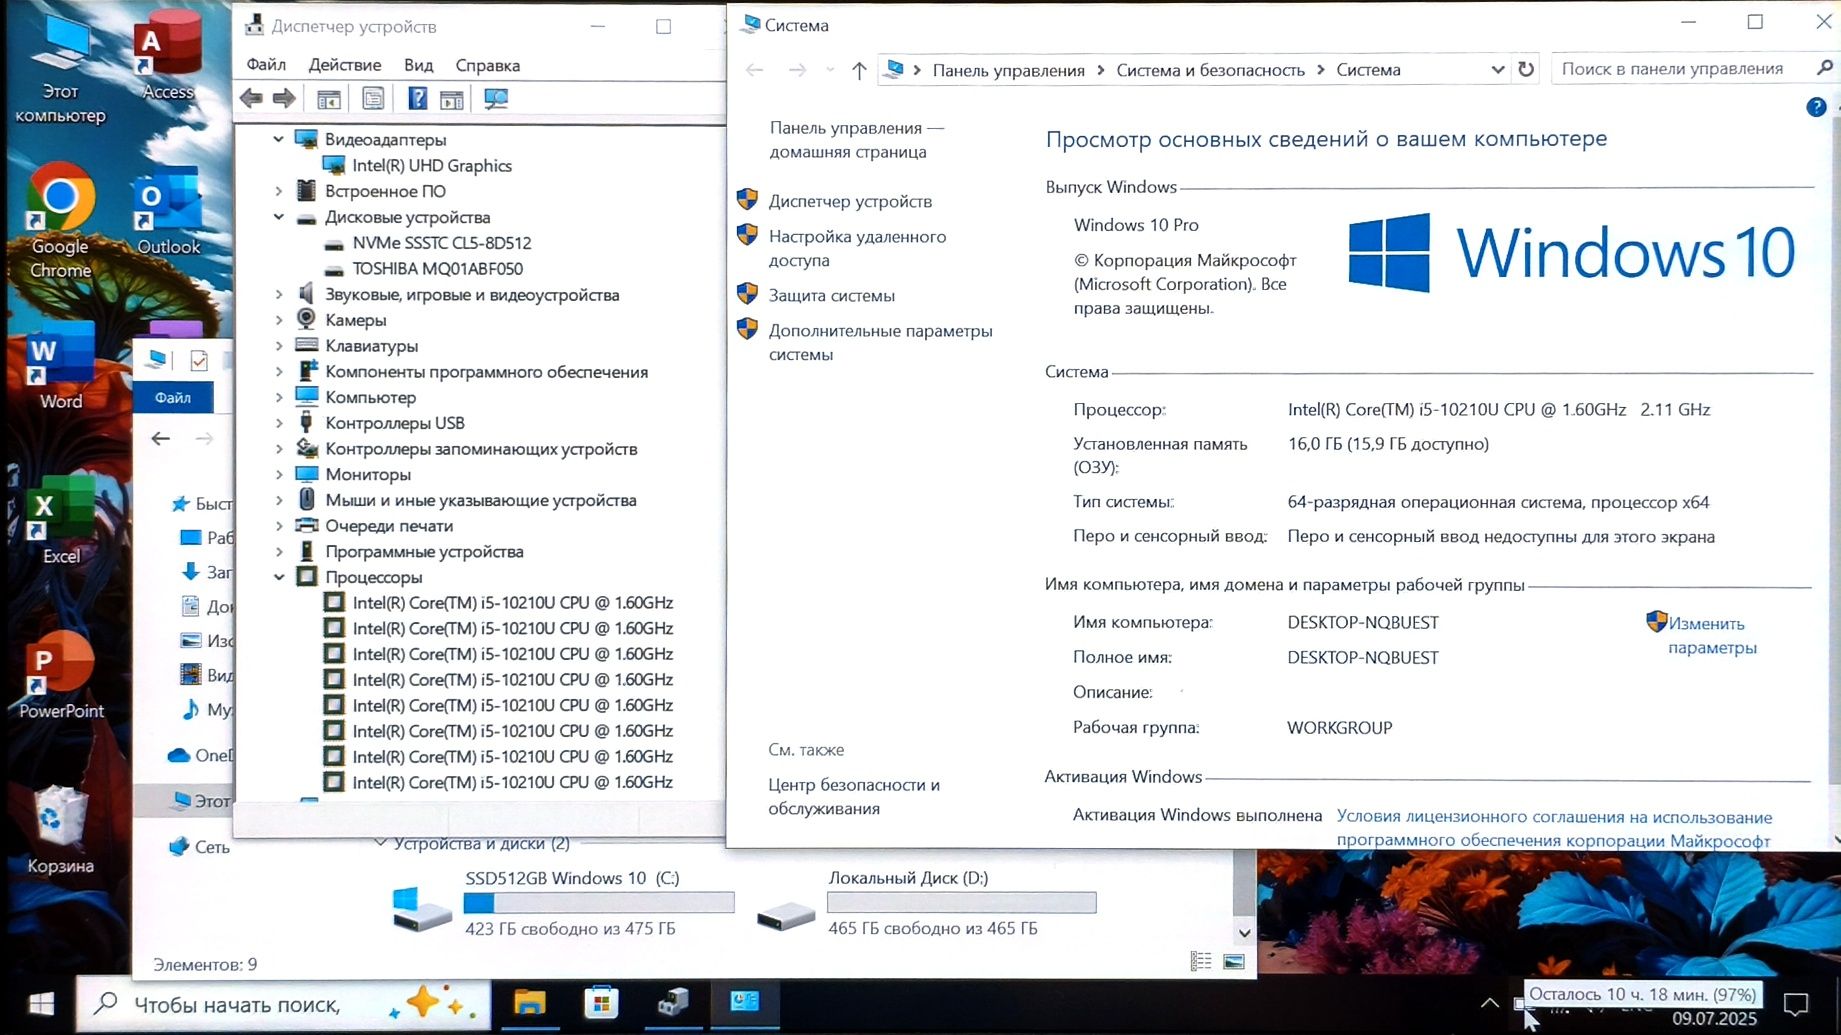The height and width of the screenshot is (1035, 1841).
Task: Click the show/hide console tree toolbar icon
Action: click(x=328, y=98)
